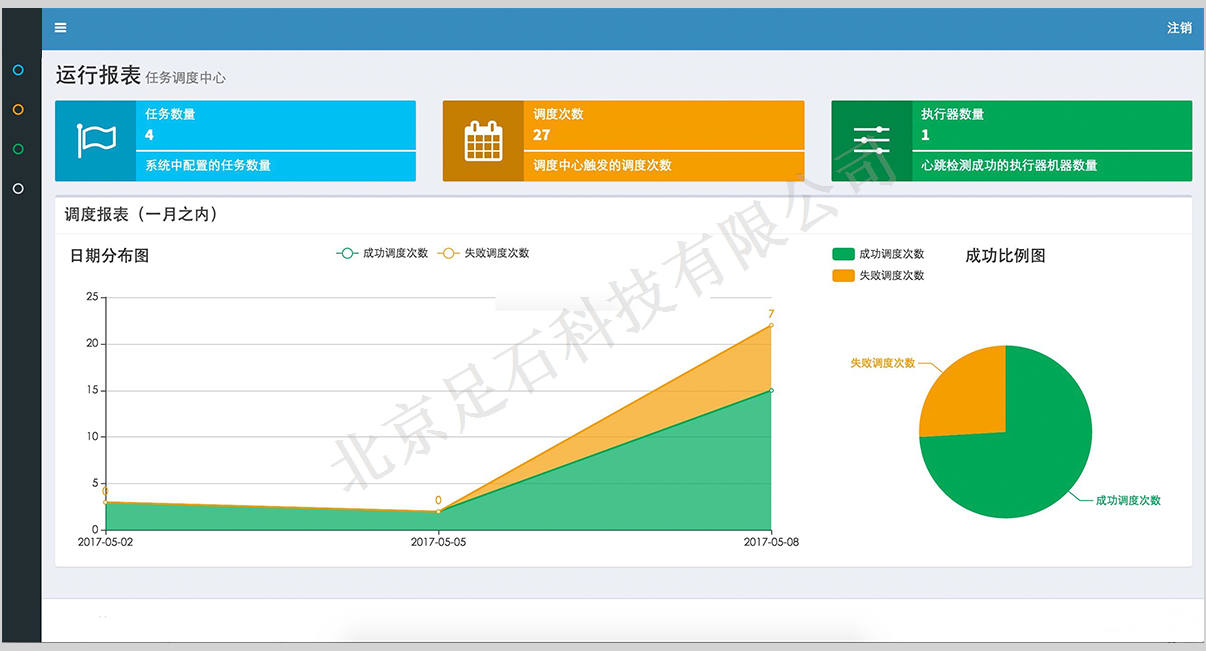Click the 2017-05-08 data point labeled 7
Viewport: 1206px width, 651px height.
coord(771,324)
